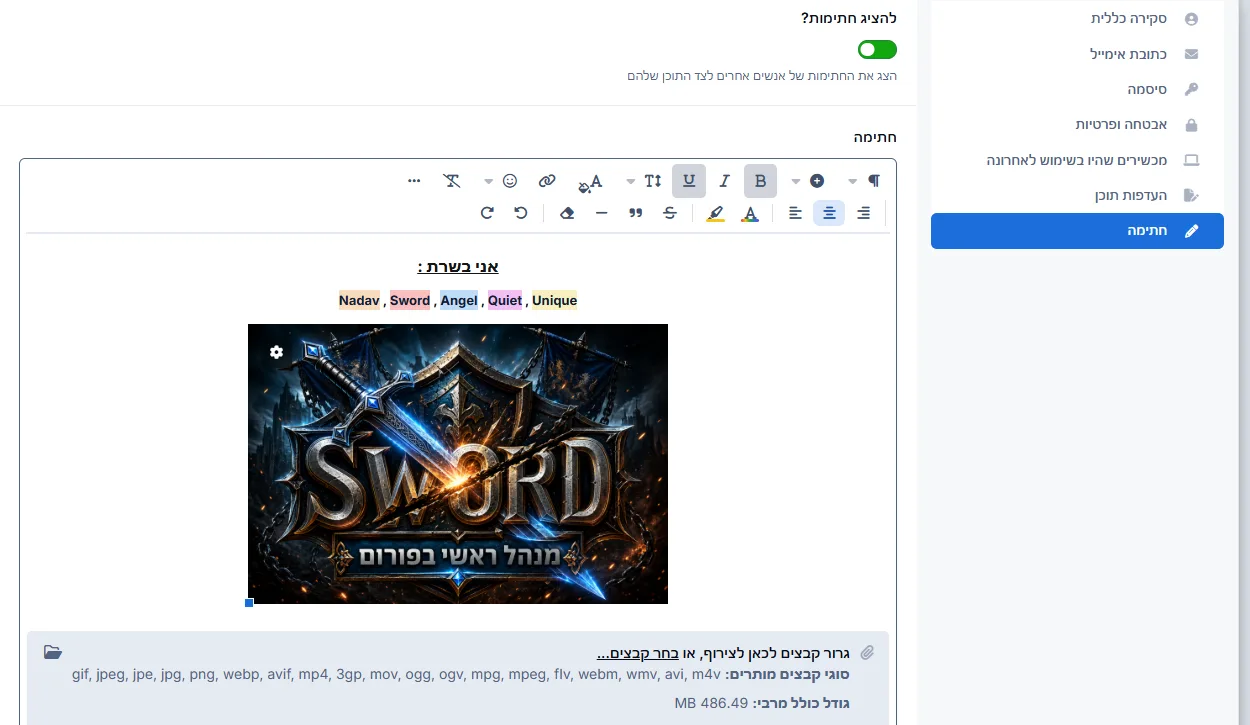Select the Sword banner image
Viewport: 1250px width, 725px height.
(x=458, y=464)
